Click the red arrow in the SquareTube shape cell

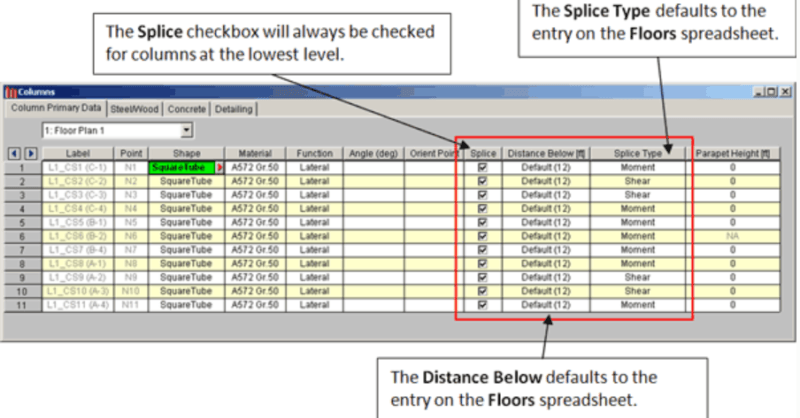[220, 168]
